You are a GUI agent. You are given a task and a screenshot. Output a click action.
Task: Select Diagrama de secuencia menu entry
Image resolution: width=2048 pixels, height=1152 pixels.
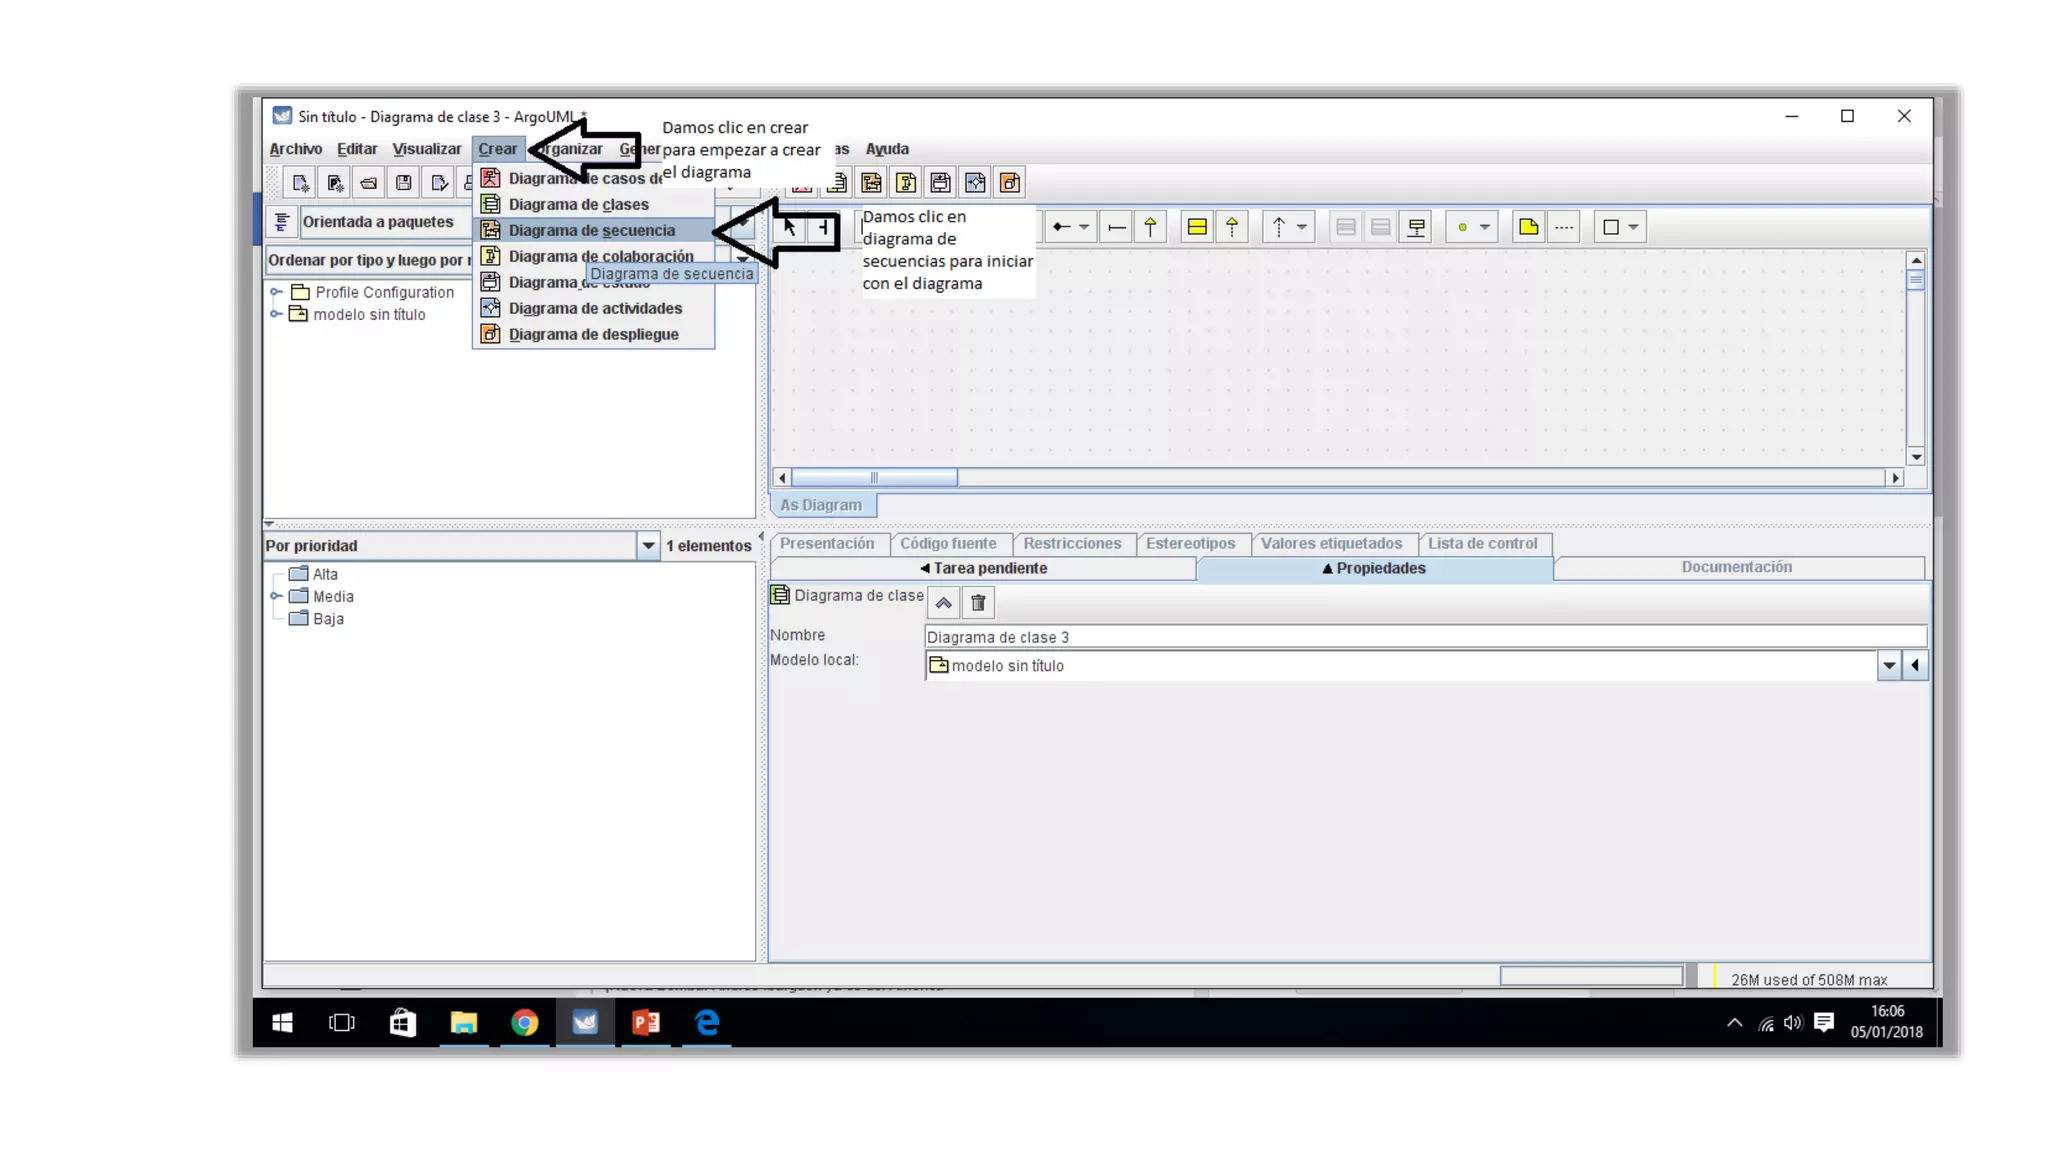[591, 230]
